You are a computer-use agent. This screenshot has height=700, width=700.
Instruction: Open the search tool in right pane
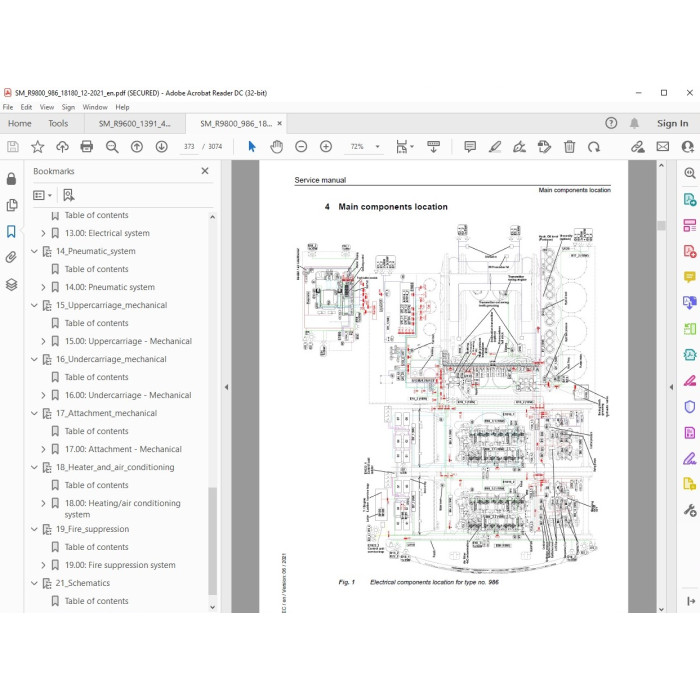click(690, 173)
